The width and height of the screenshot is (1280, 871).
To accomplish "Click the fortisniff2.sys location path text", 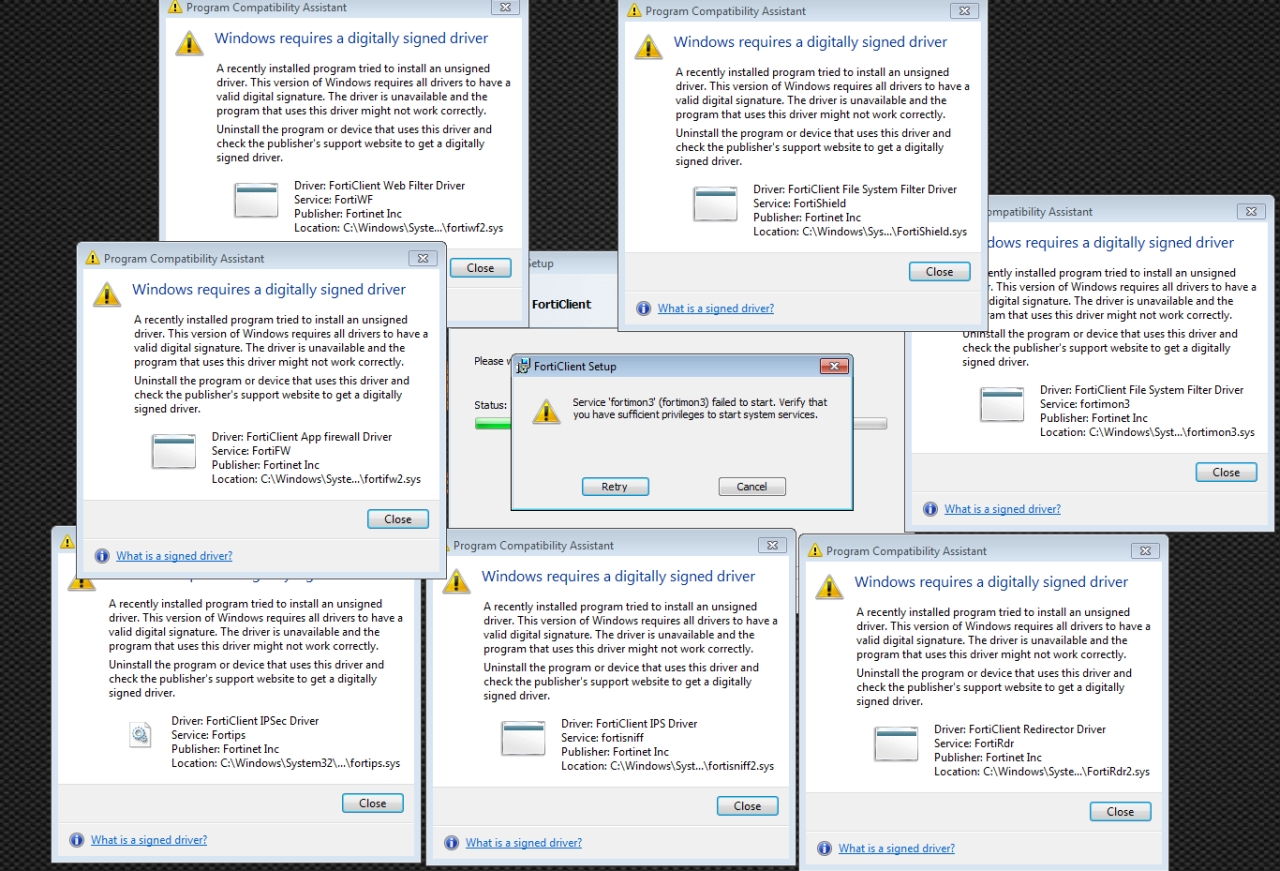I will [668, 767].
